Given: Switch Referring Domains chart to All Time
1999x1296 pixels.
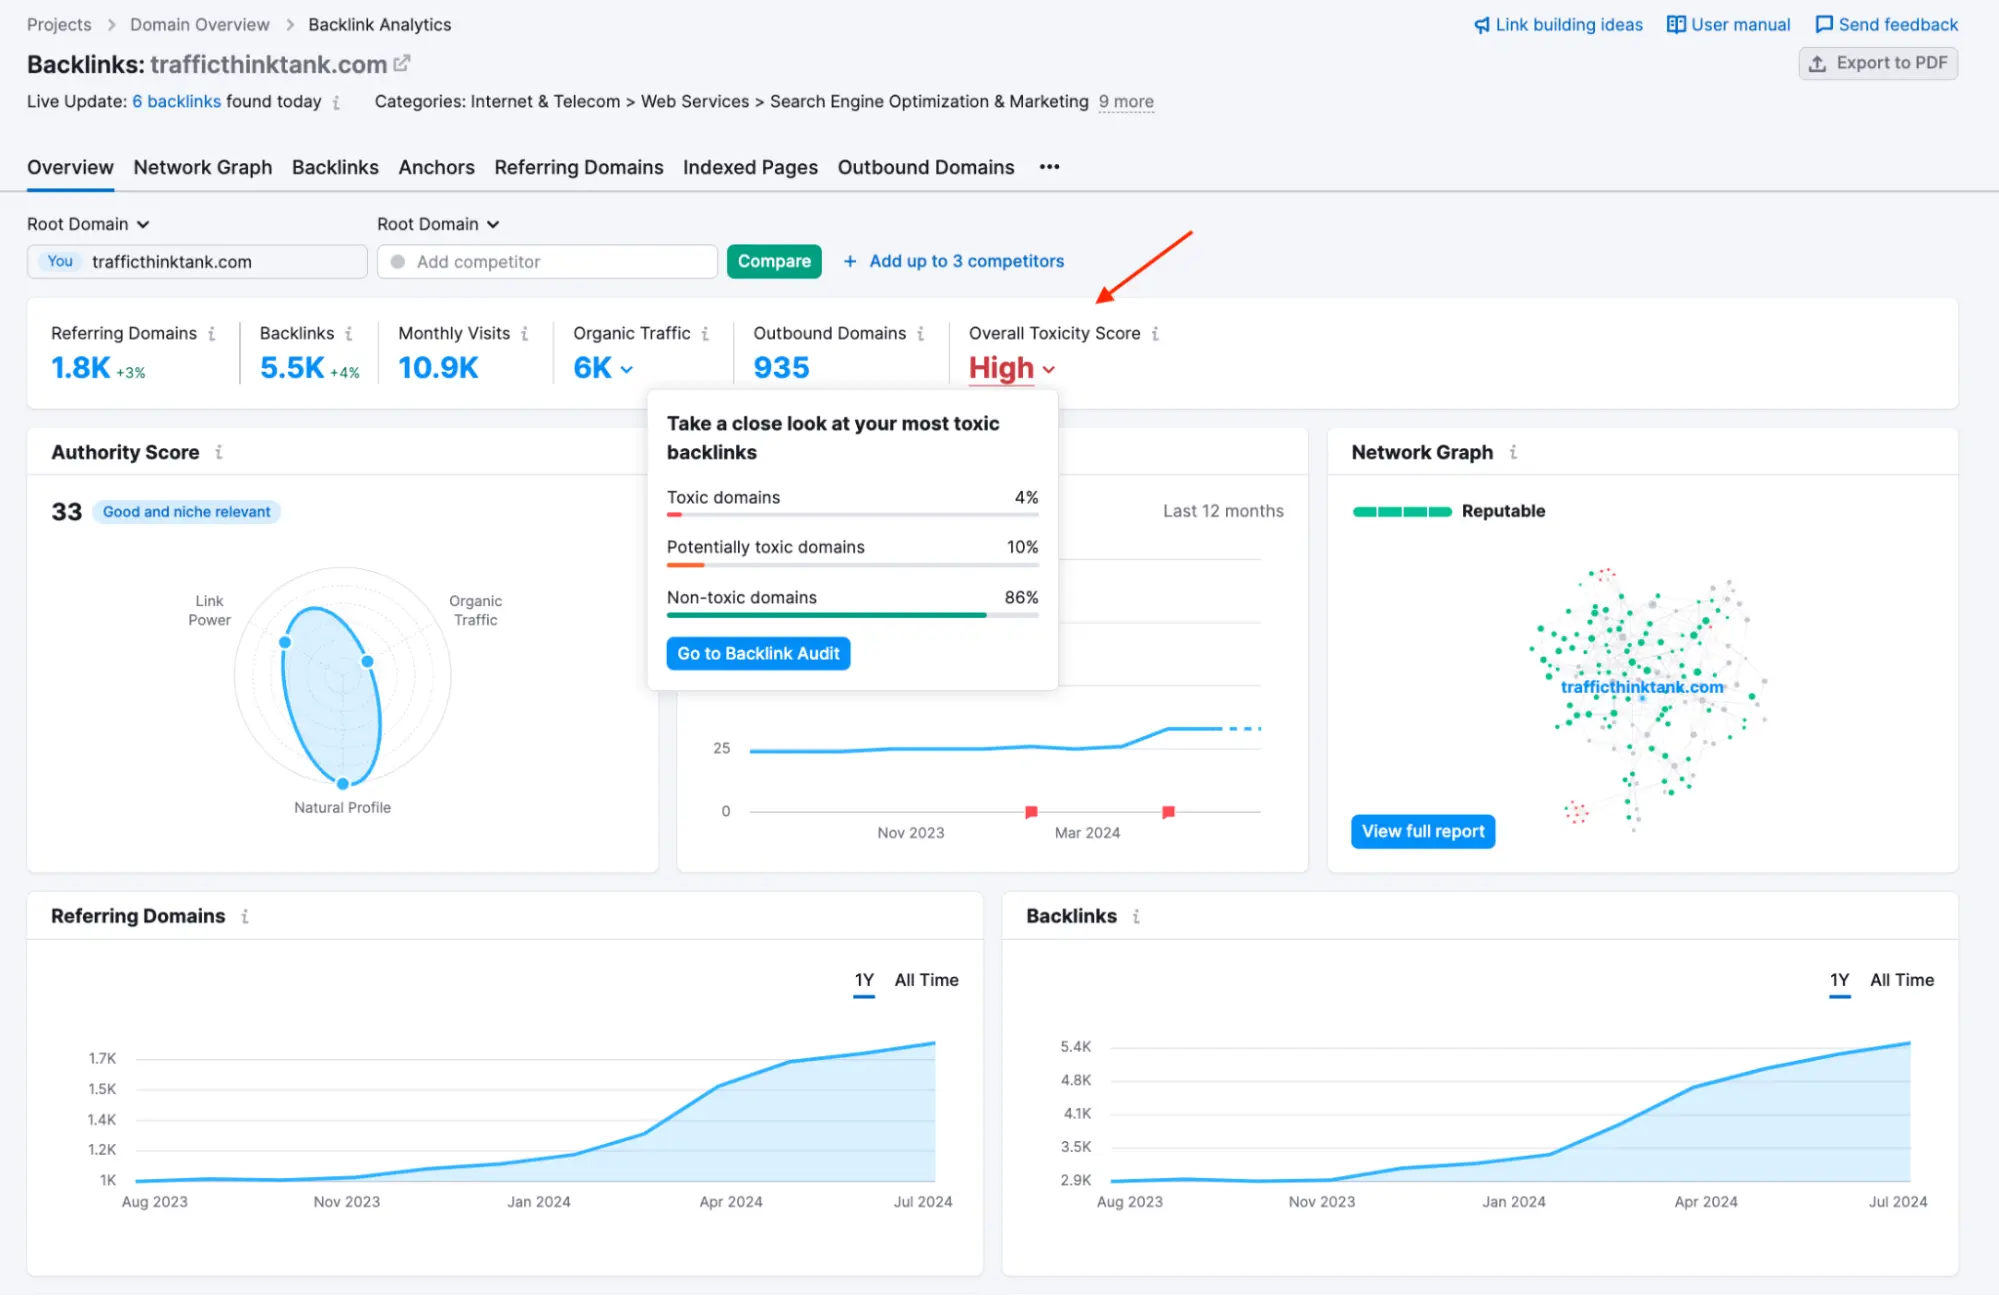Looking at the screenshot, I should click(x=925, y=980).
